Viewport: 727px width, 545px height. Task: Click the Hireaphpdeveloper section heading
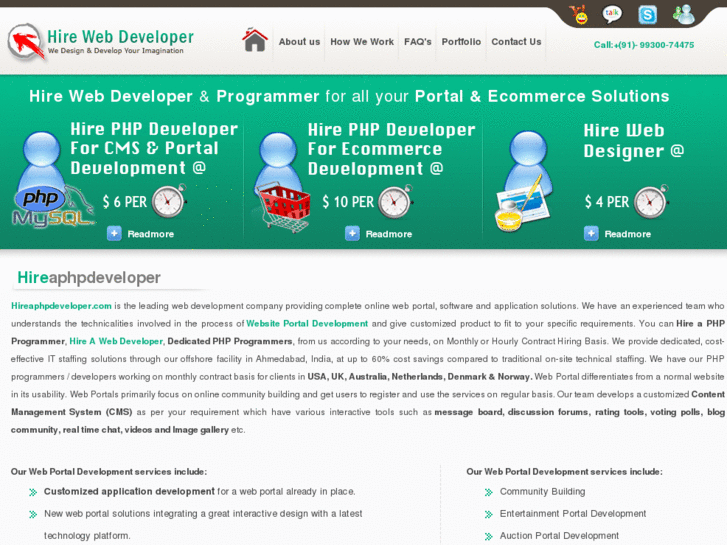(89, 278)
